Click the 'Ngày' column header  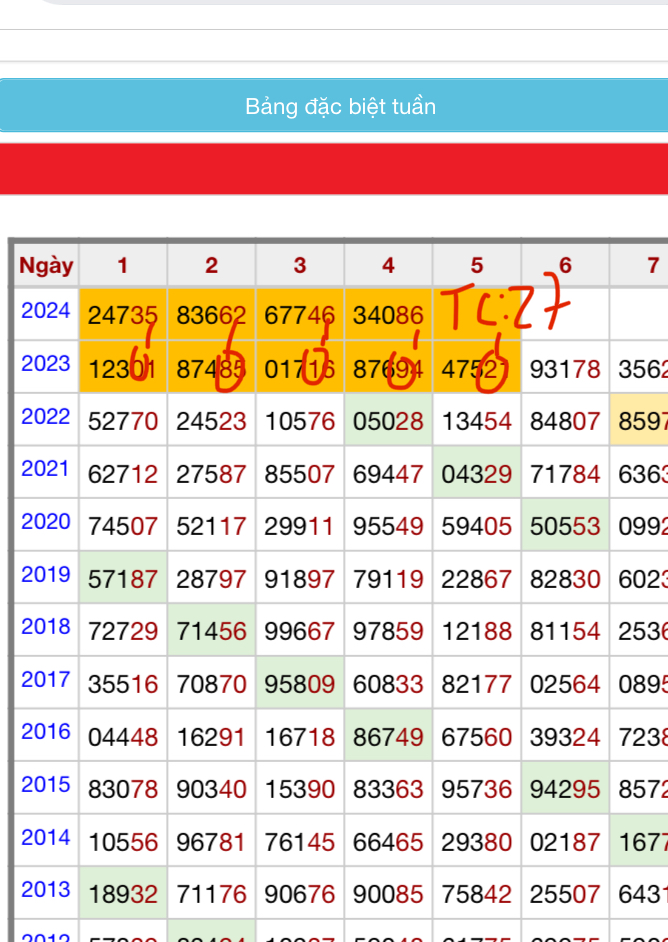[x=46, y=265]
